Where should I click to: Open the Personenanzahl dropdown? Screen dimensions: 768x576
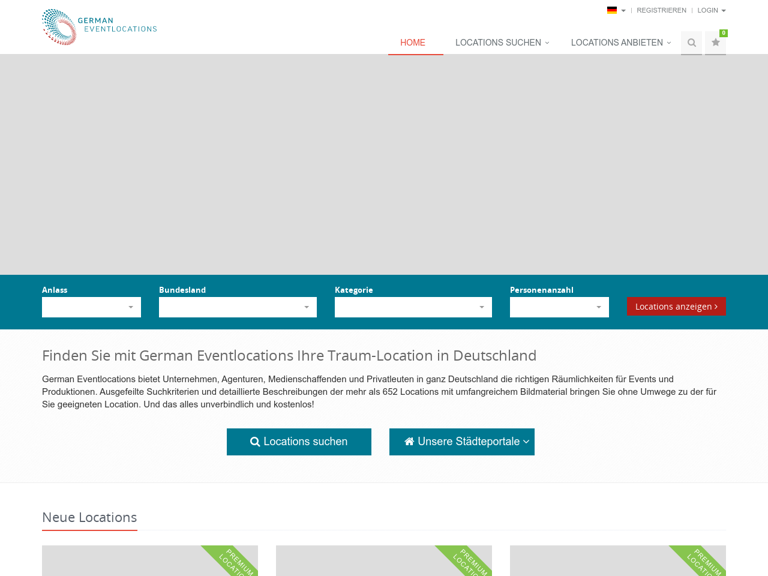coord(559,307)
